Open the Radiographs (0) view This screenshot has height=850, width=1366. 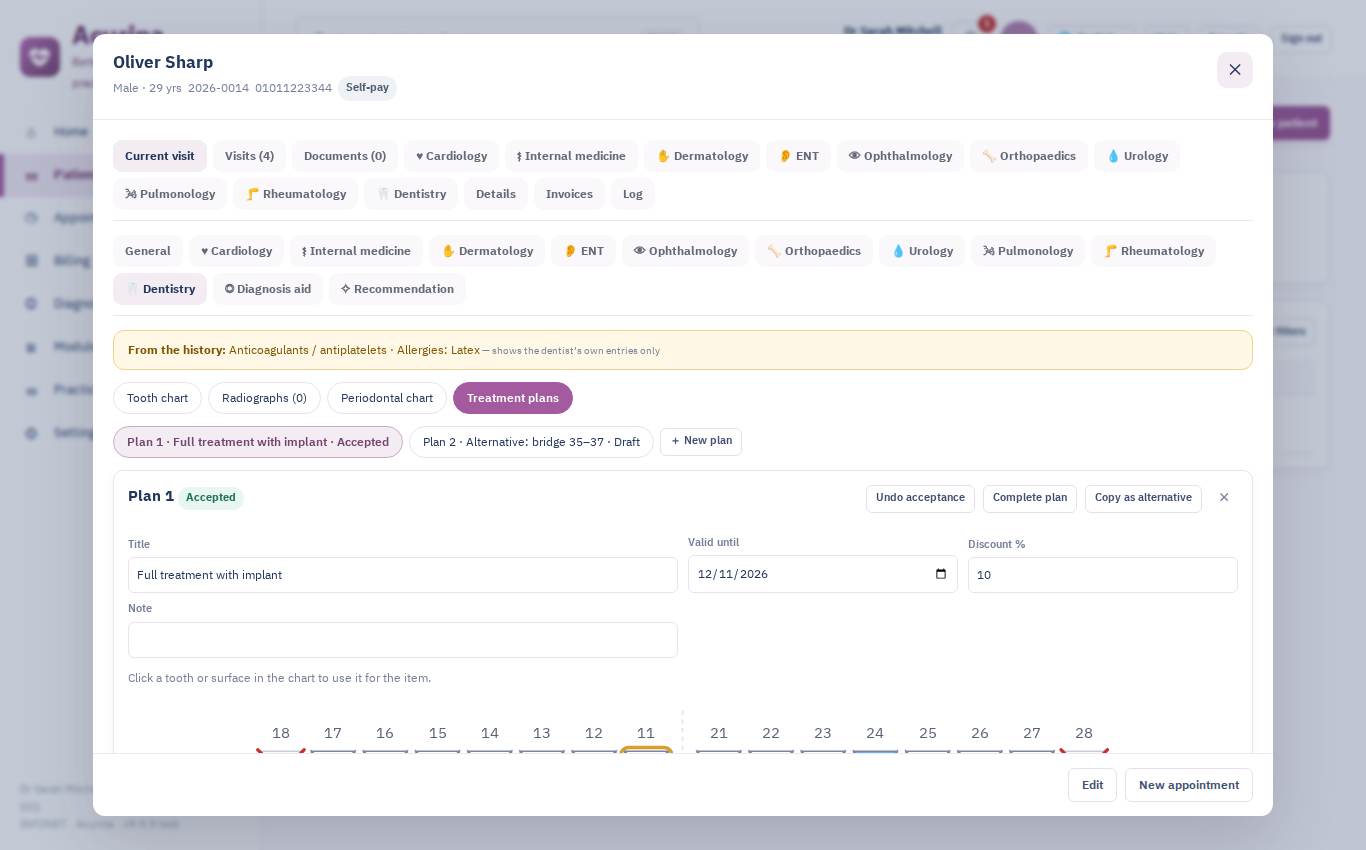pos(264,398)
